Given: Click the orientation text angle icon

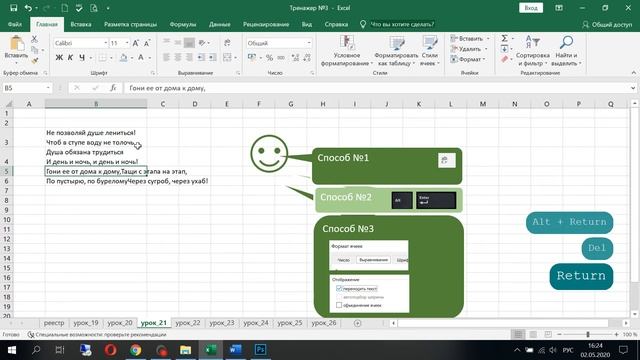Looking at the screenshot, I should (x=202, y=43).
